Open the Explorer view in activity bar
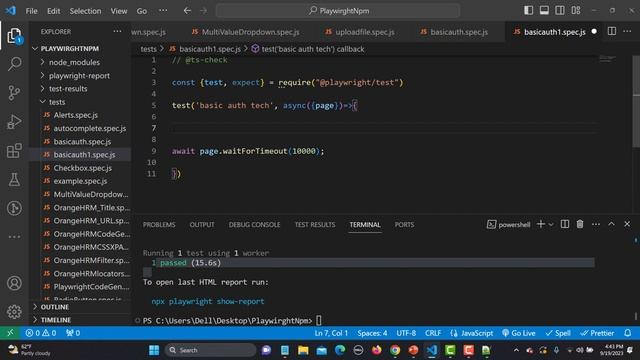This screenshot has height=360, width=640. coord(14,36)
